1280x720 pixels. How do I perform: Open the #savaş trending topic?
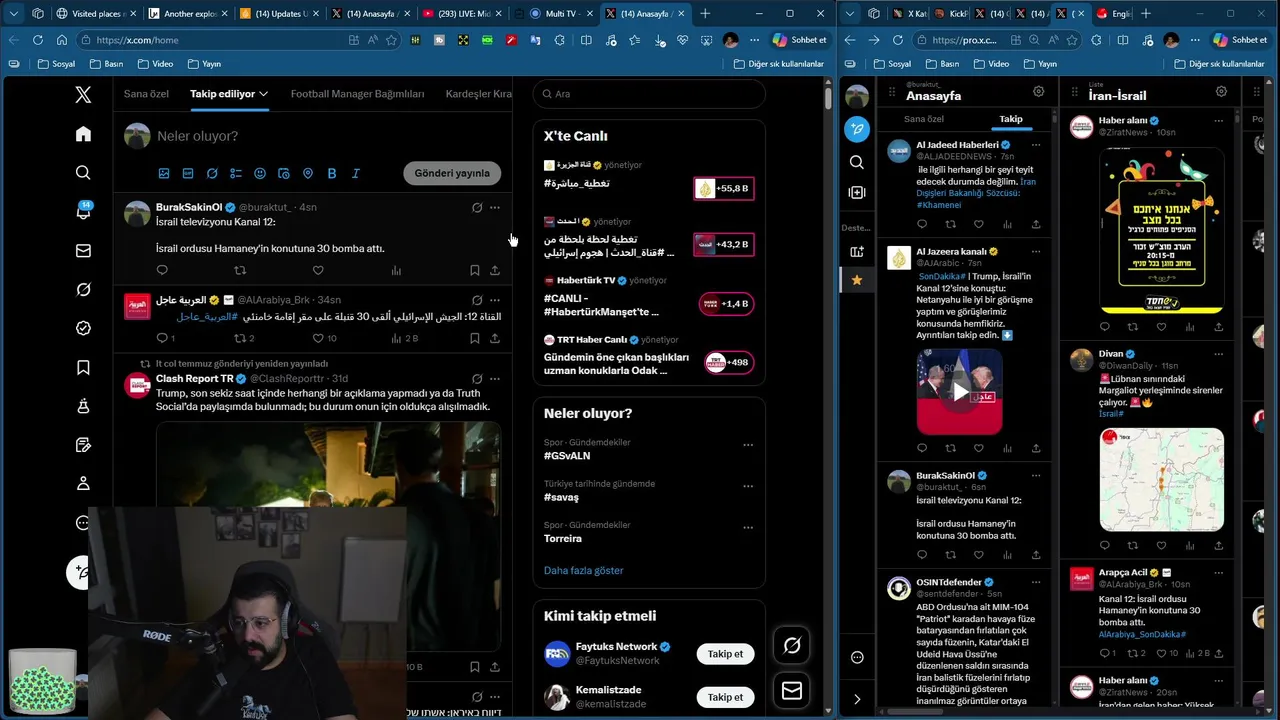tap(561, 497)
